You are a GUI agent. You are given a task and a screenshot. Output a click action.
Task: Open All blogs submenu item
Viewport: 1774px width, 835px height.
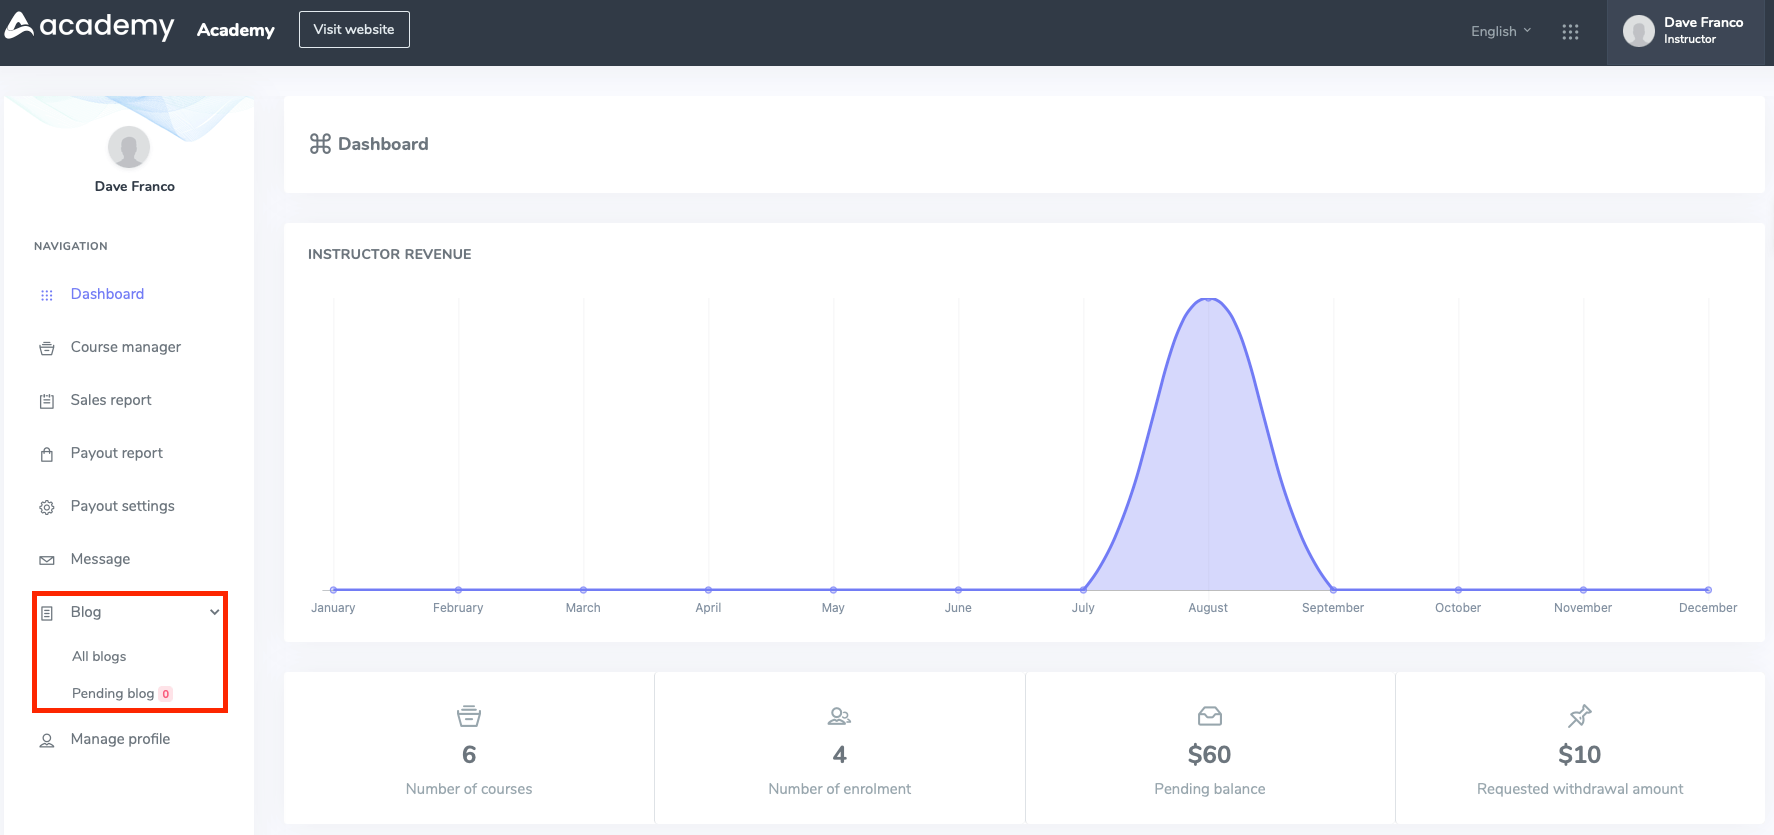99,656
